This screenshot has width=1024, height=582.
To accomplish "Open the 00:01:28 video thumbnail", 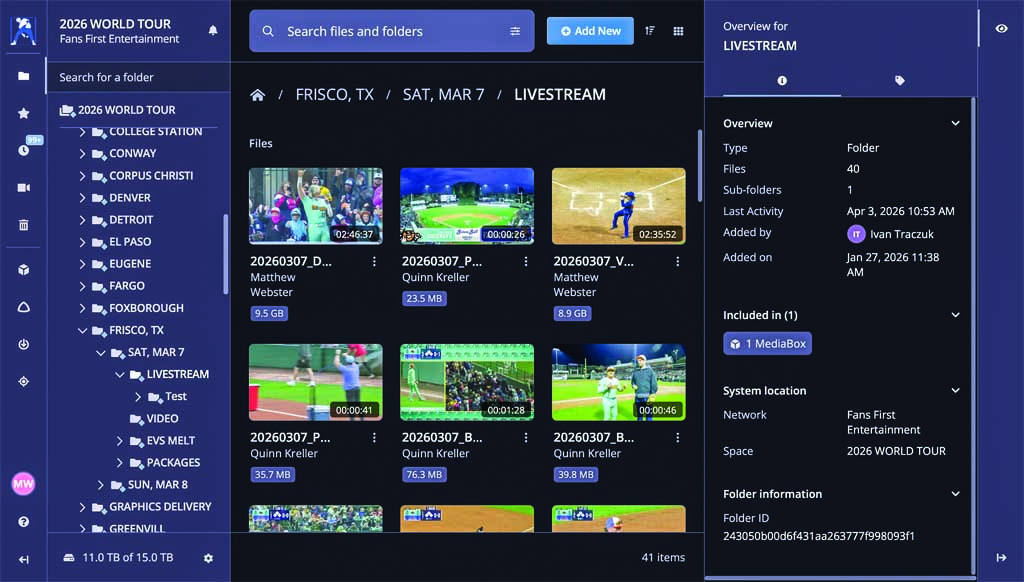I will (467, 383).
